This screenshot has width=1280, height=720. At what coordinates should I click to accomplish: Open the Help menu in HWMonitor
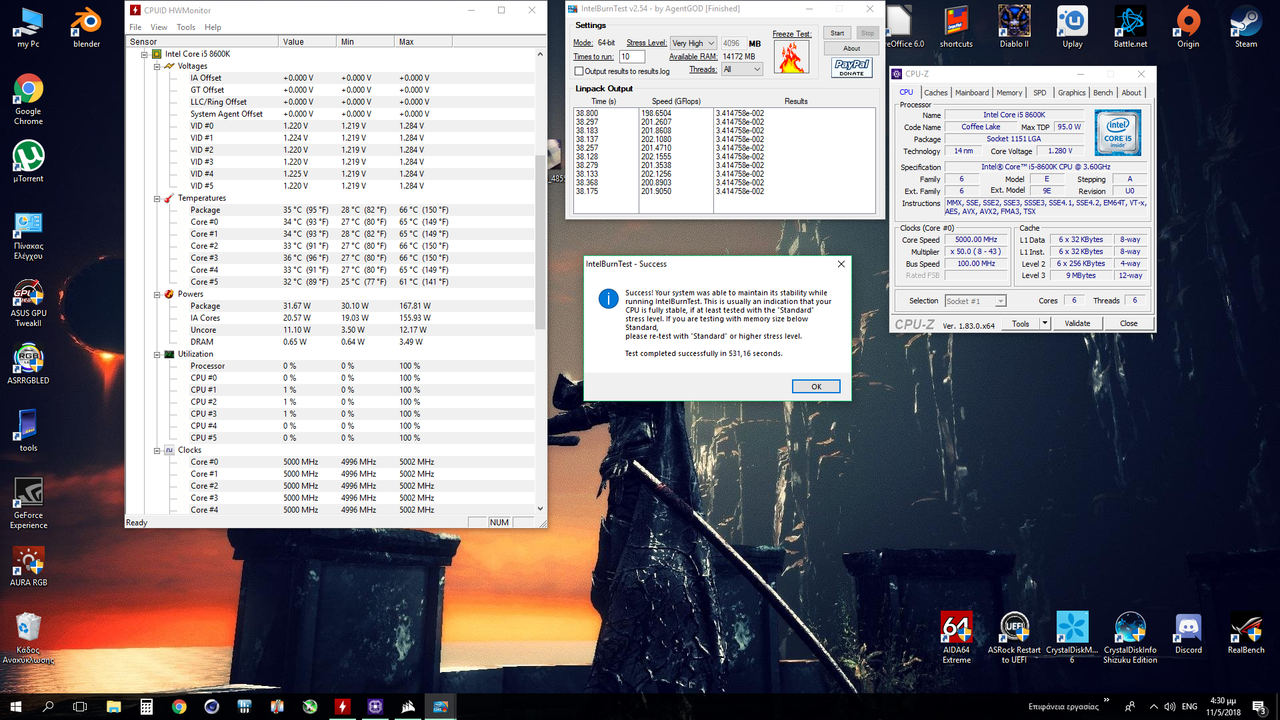click(213, 27)
